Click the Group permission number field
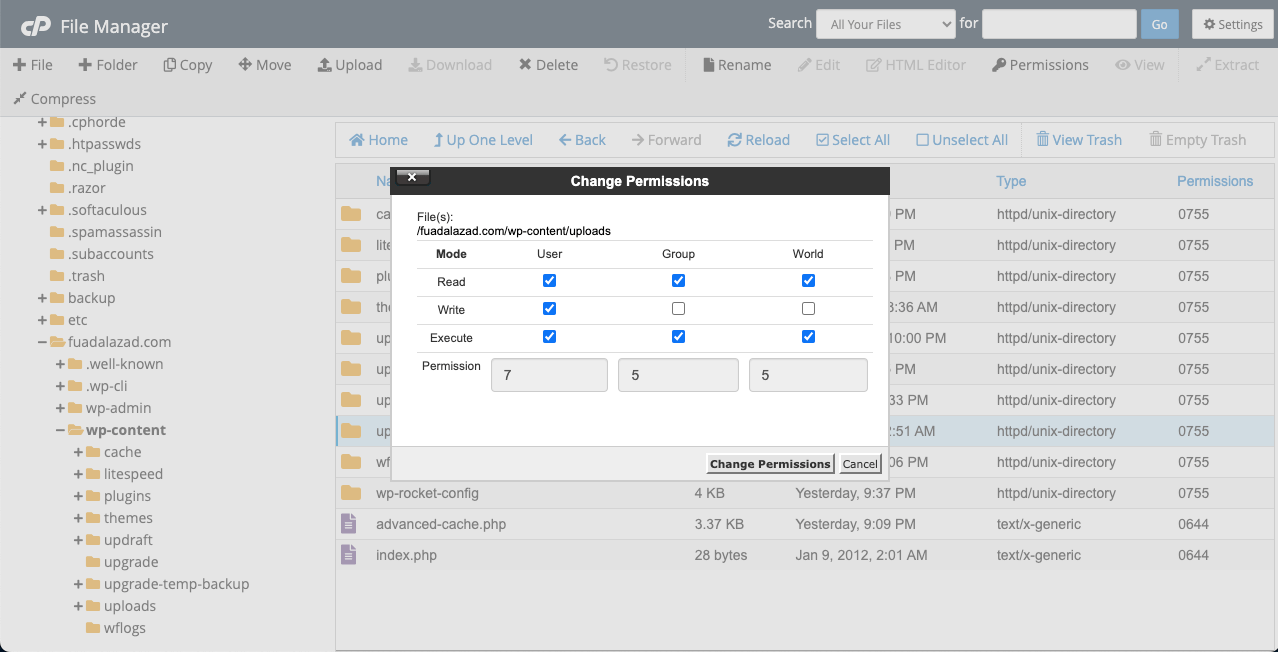Viewport: 1278px width, 652px height. coord(678,375)
